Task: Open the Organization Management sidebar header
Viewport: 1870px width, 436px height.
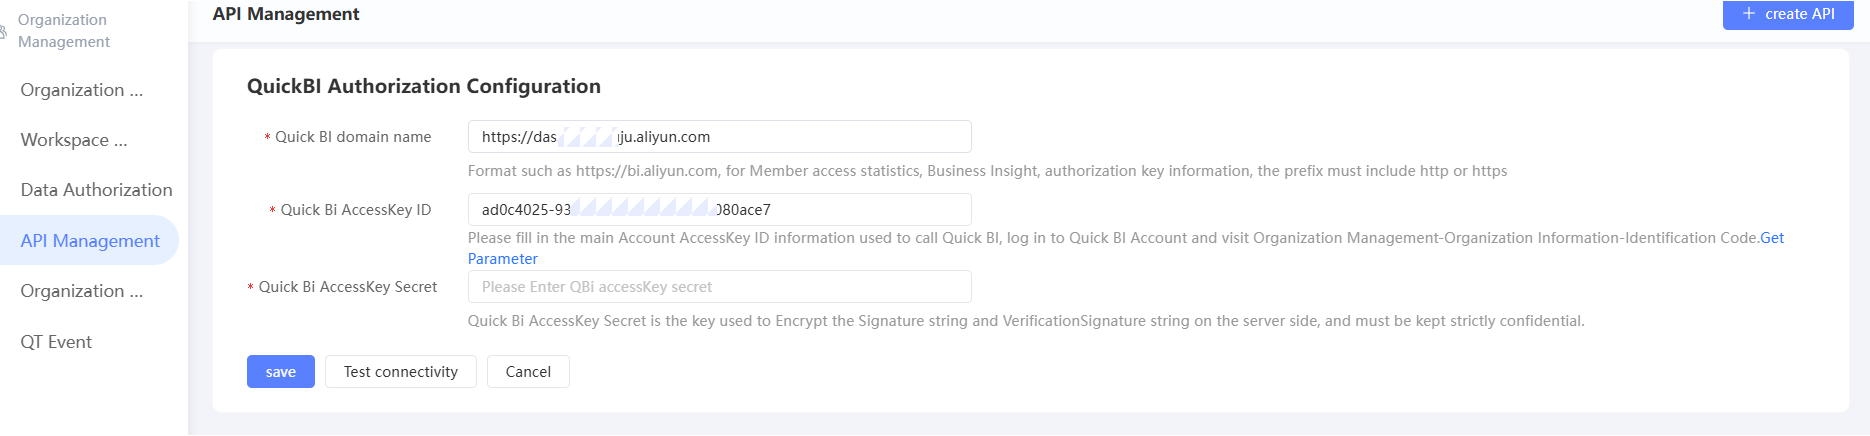Action: (63, 30)
